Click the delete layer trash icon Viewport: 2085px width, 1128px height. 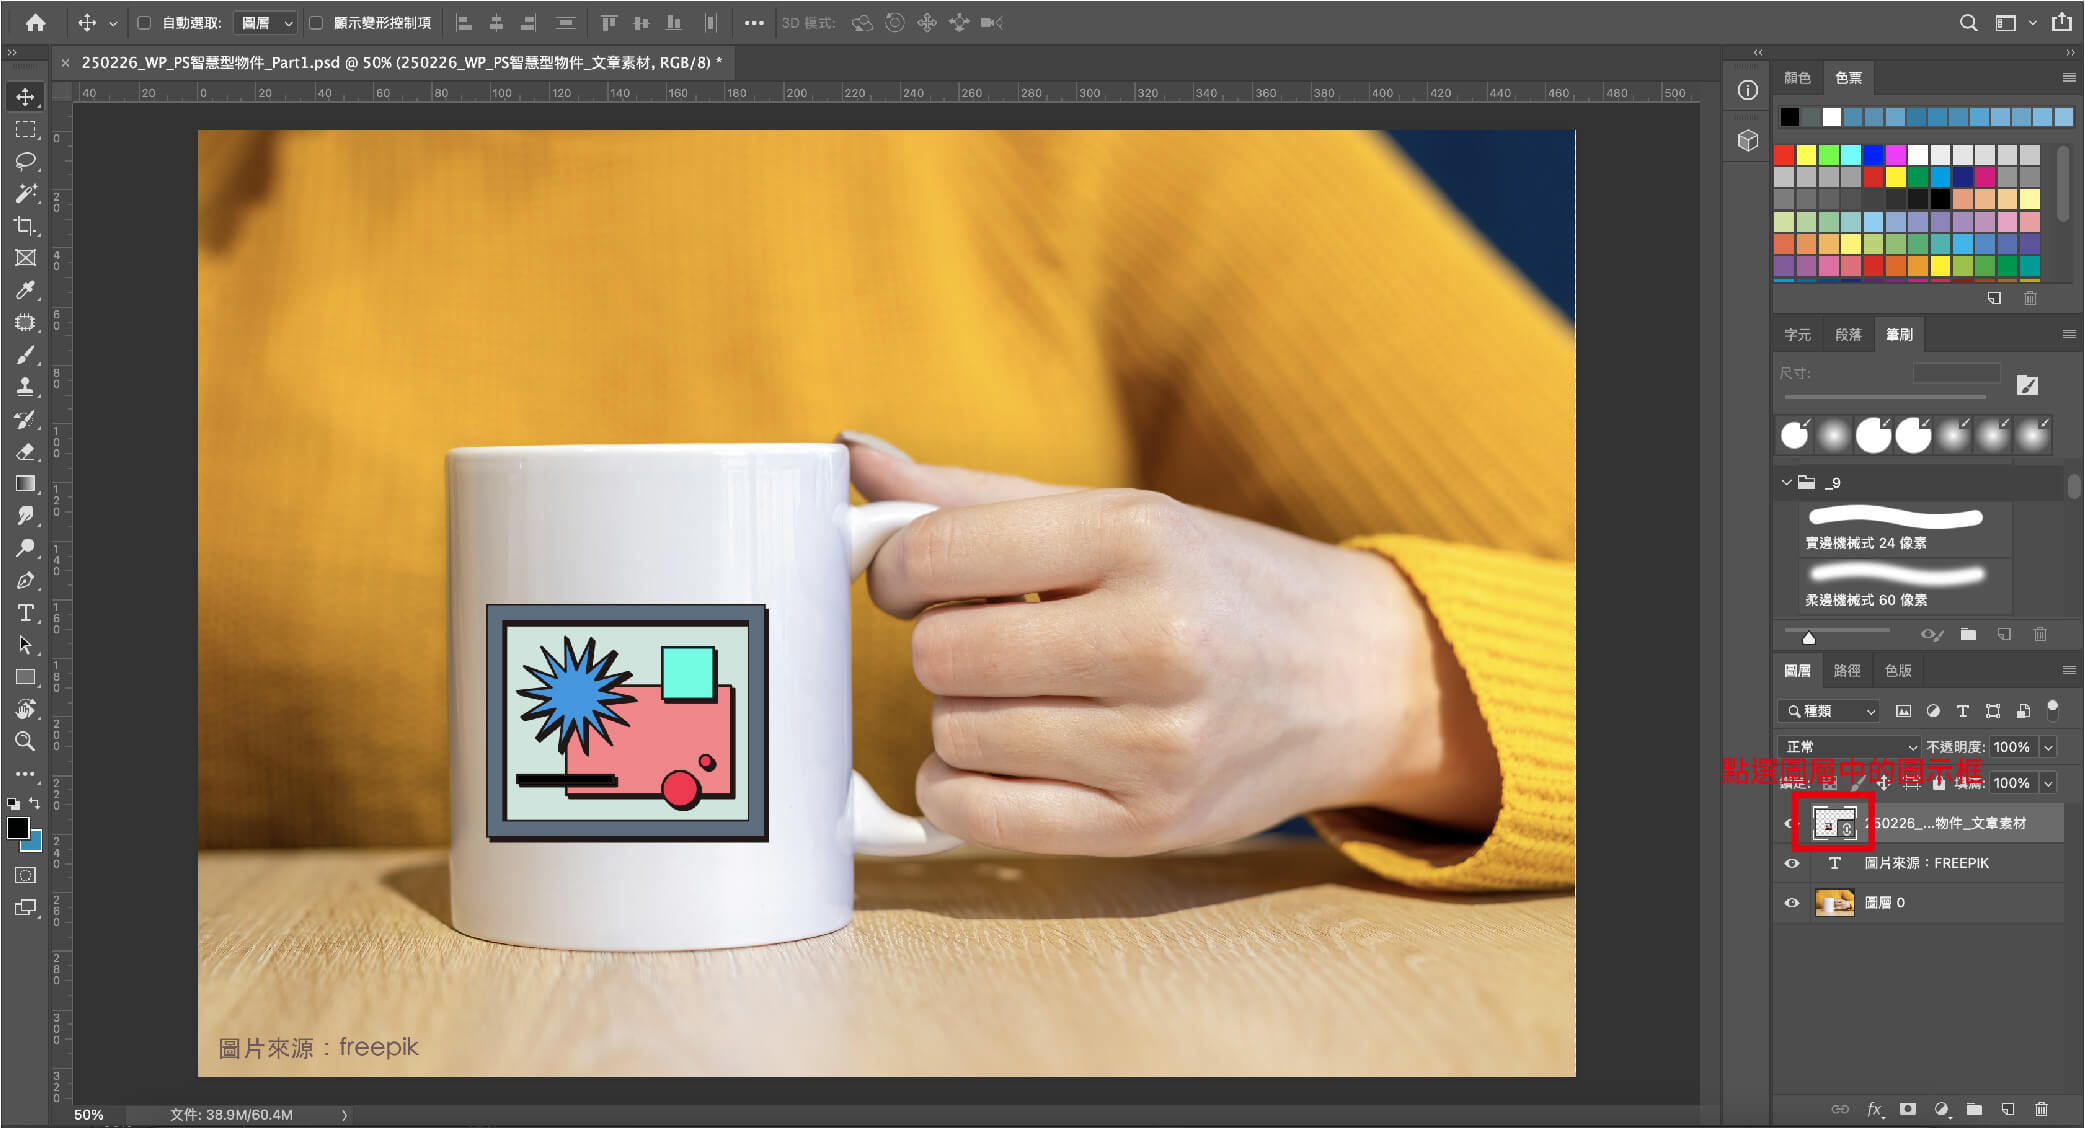(2041, 1109)
